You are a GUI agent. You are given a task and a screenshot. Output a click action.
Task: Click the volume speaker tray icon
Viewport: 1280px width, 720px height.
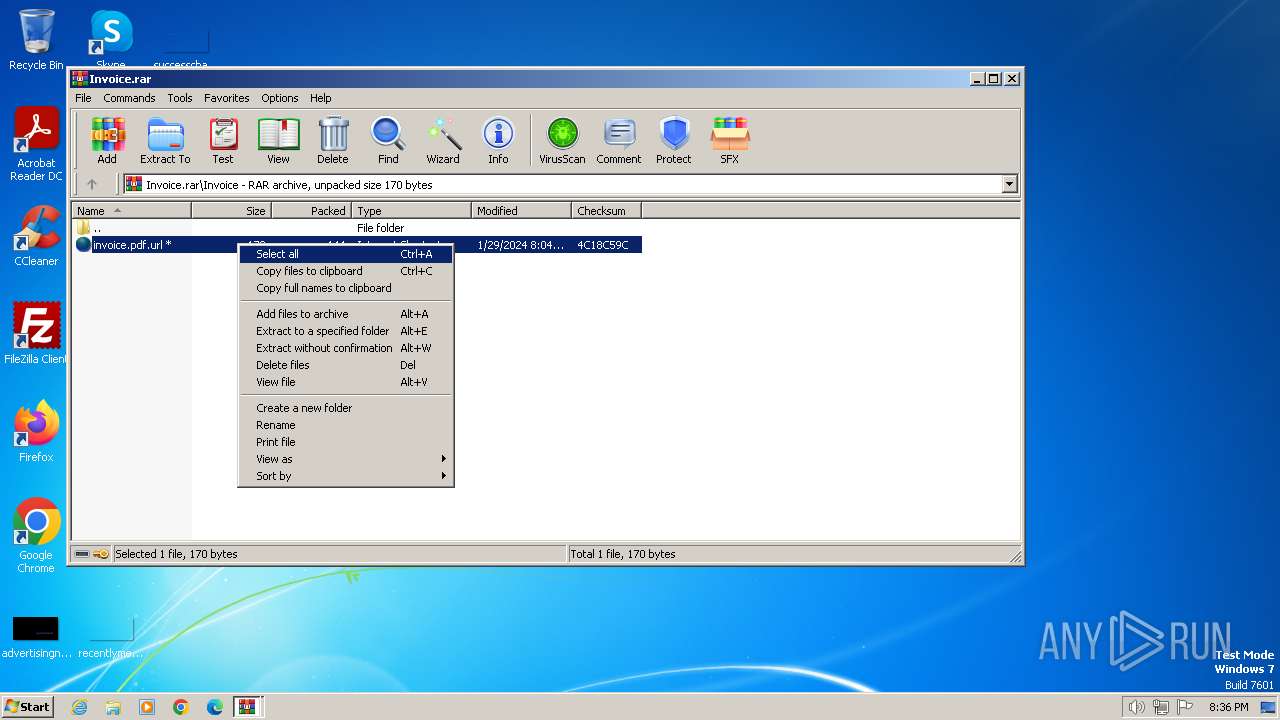[1137, 707]
